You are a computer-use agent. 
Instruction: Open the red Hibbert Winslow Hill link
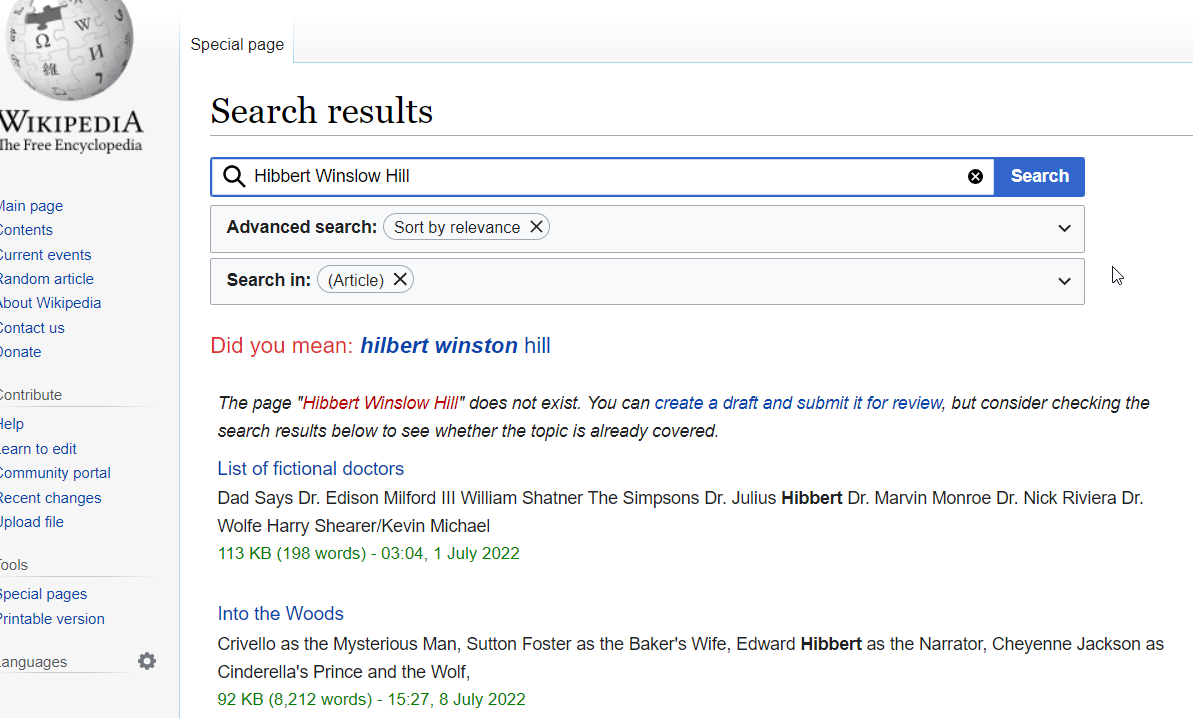point(380,403)
